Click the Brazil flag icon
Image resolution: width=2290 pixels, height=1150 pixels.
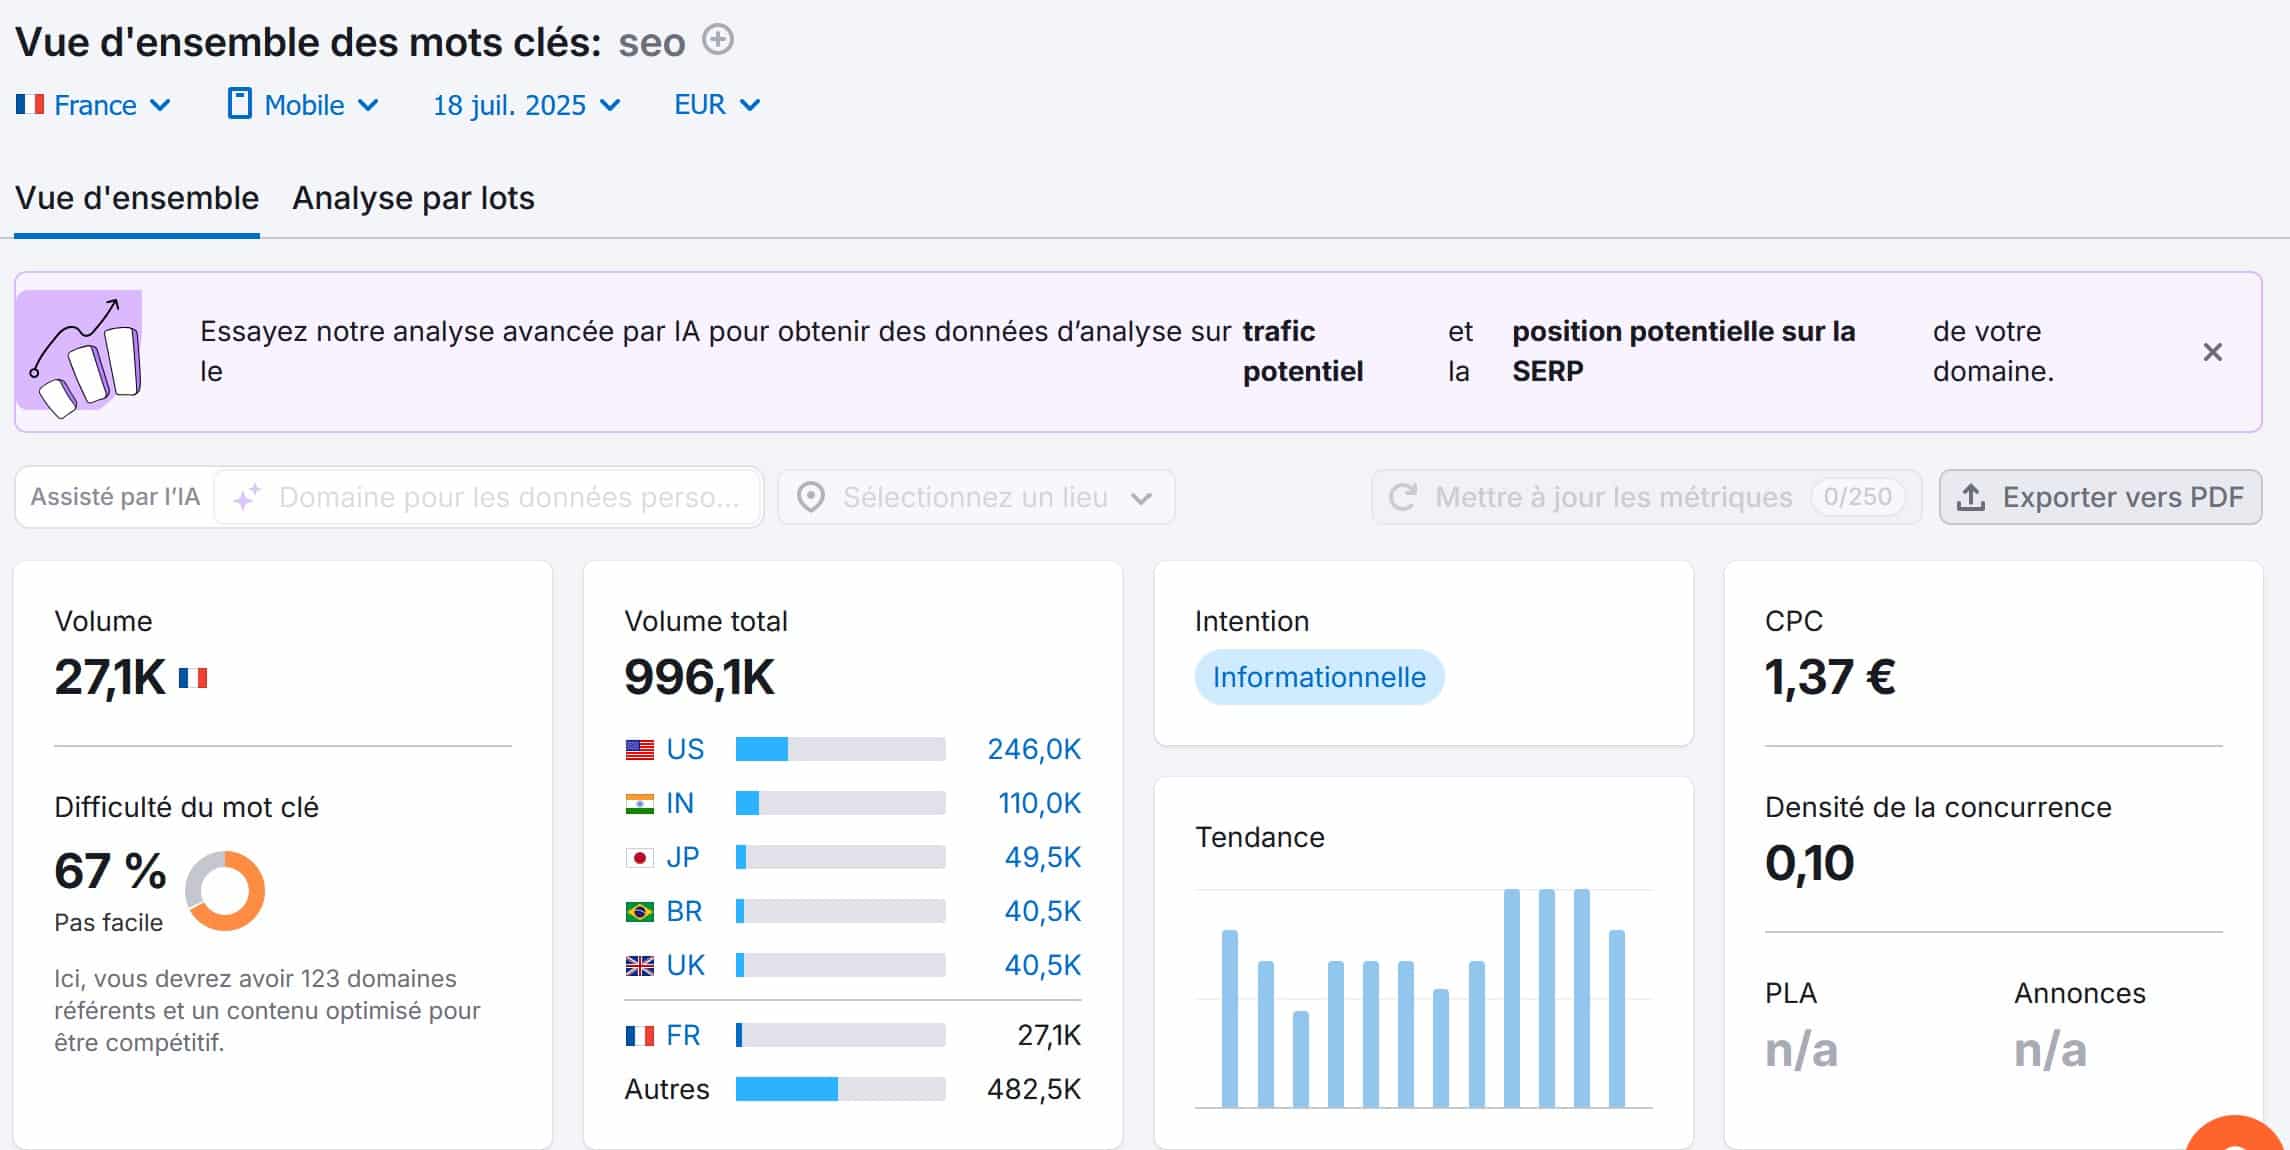click(640, 911)
